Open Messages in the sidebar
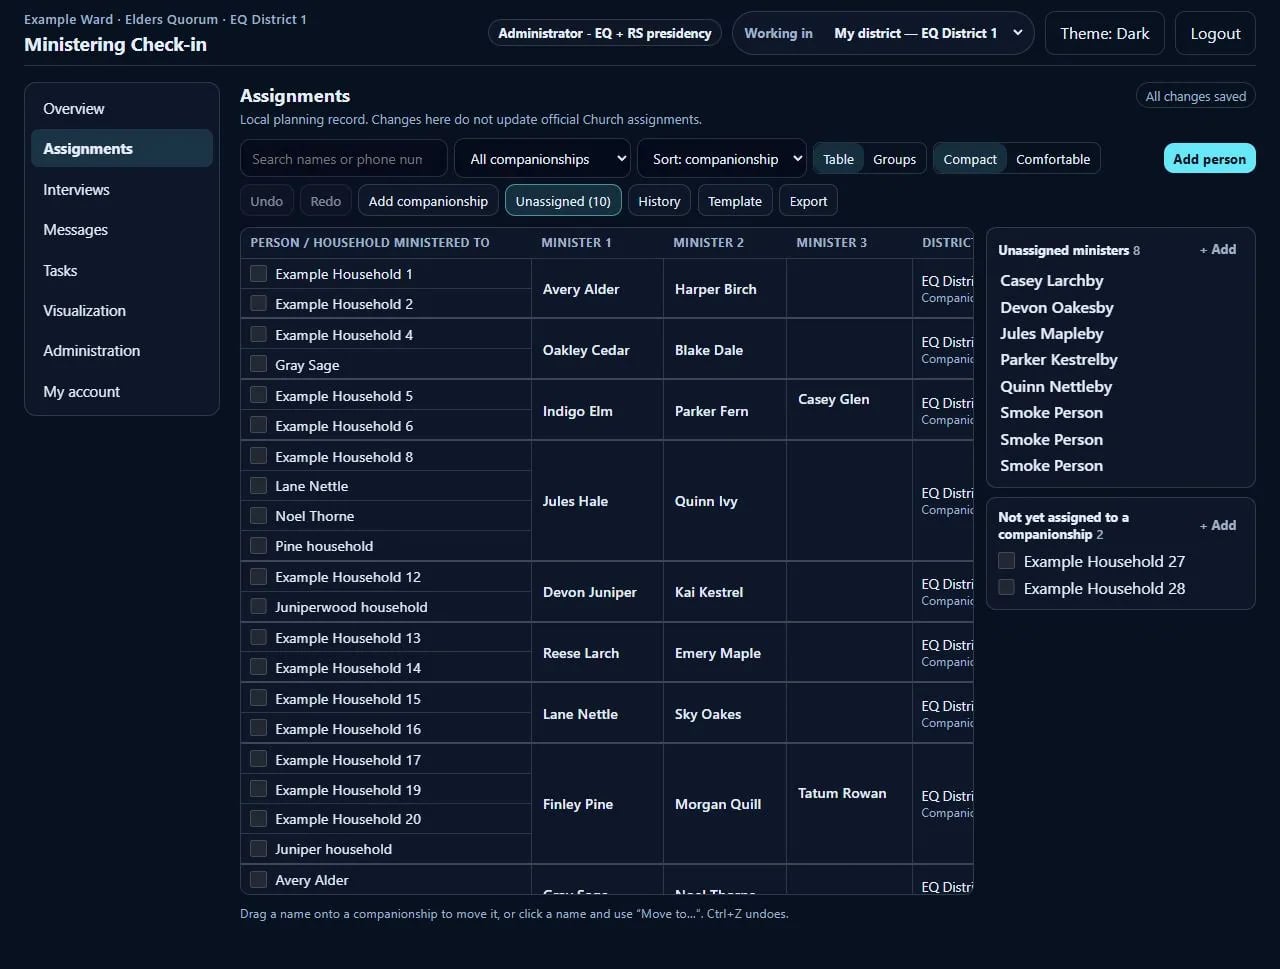The image size is (1280, 969). point(122,229)
